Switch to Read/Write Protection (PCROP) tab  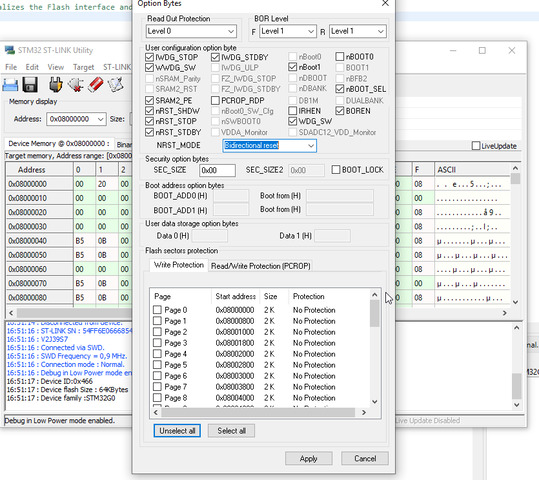coord(261,266)
